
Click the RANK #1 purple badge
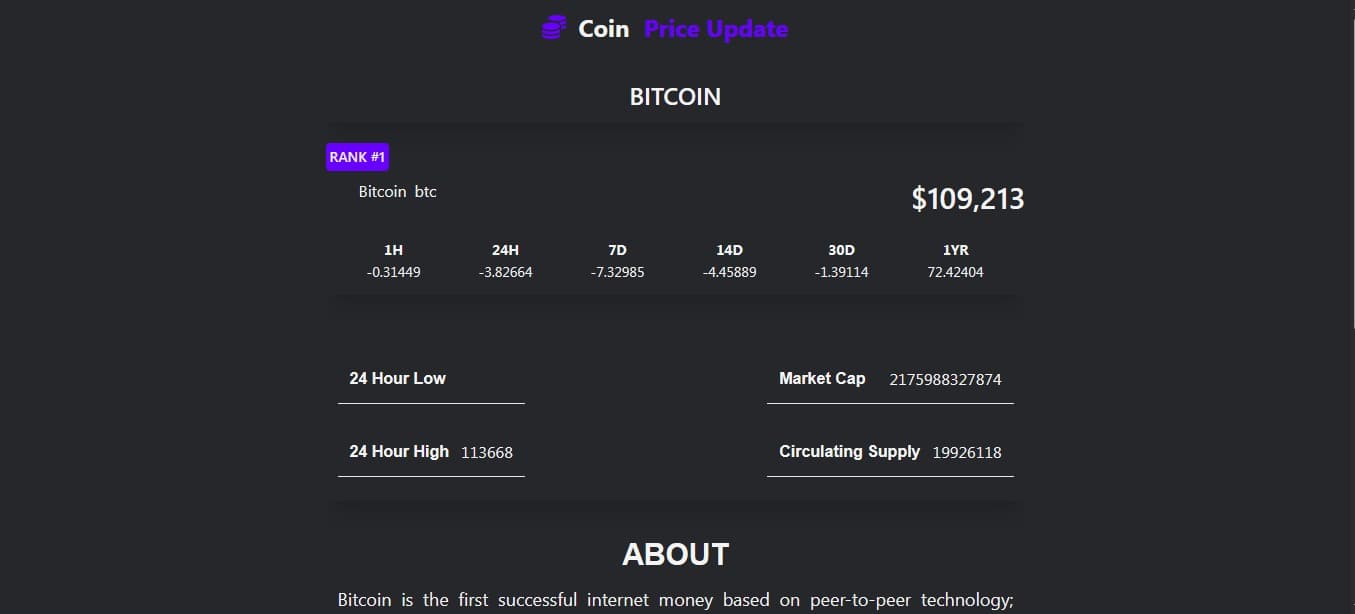tap(357, 157)
